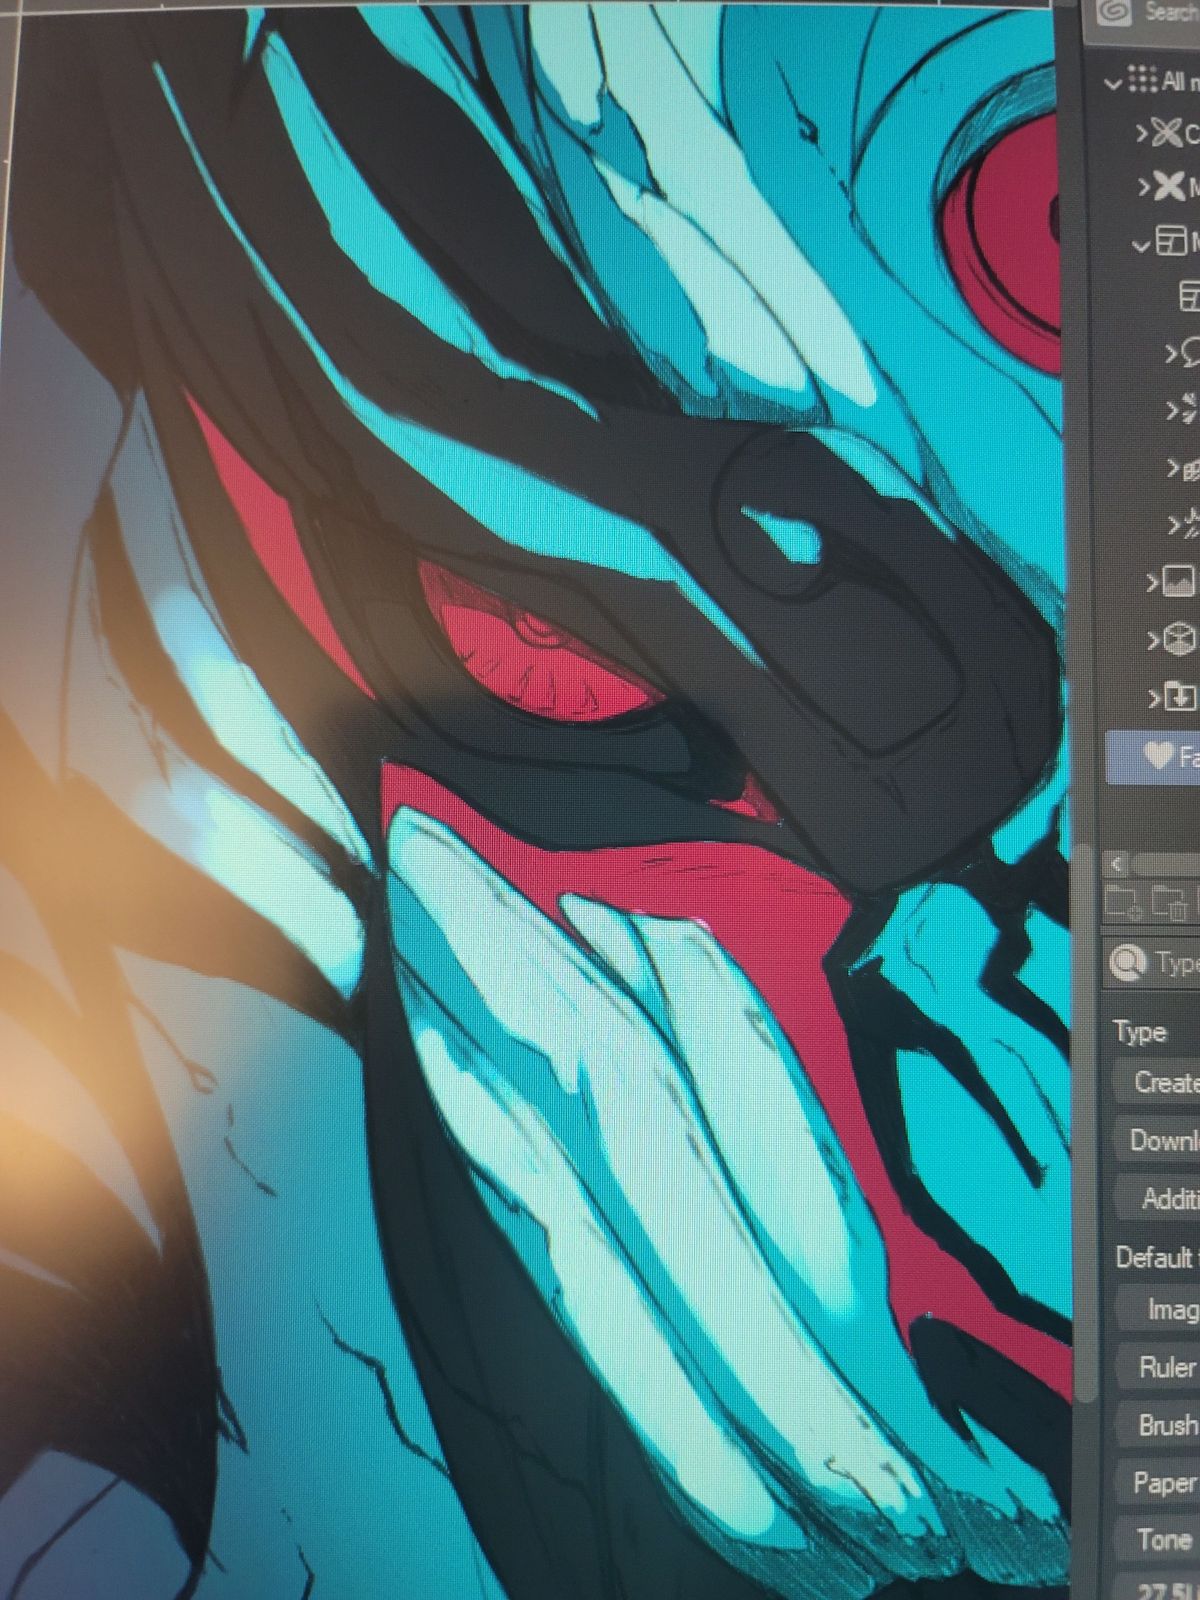Select the Image material picture icon

coord(1177,580)
